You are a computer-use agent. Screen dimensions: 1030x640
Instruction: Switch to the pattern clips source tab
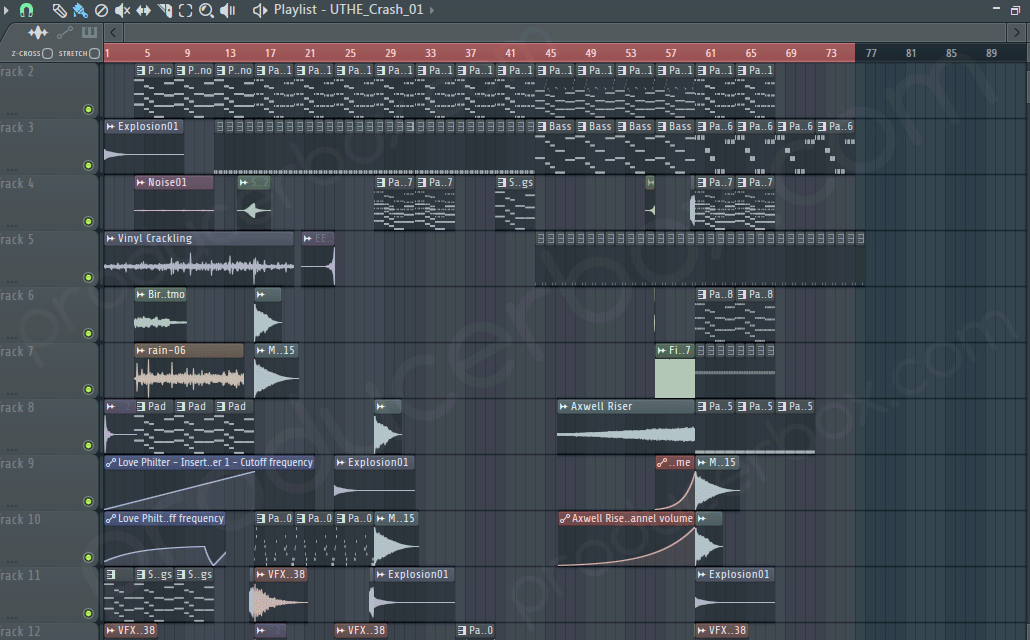89,32
